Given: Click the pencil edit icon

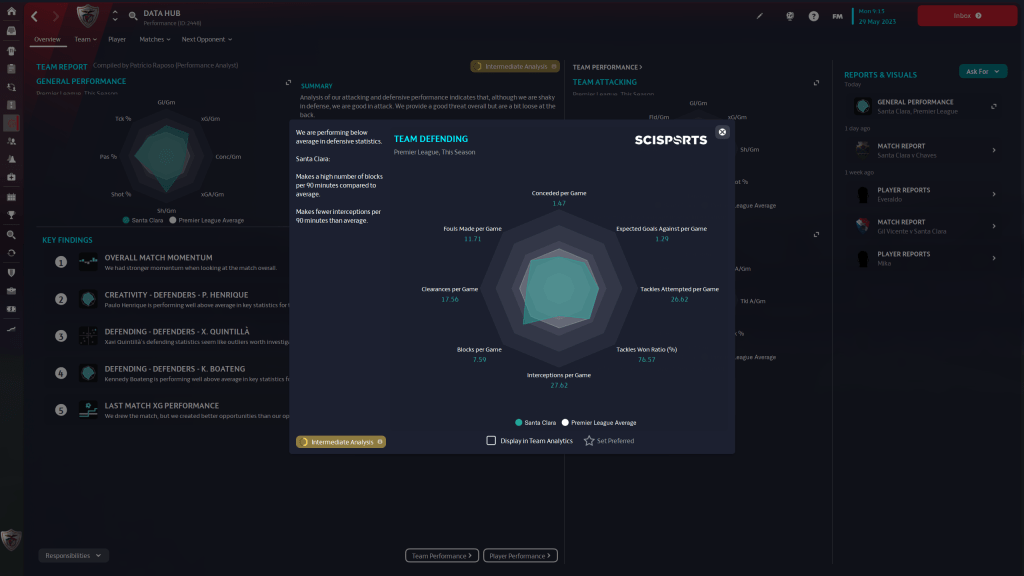Looking at the screenshot, I should coord(760,16).
